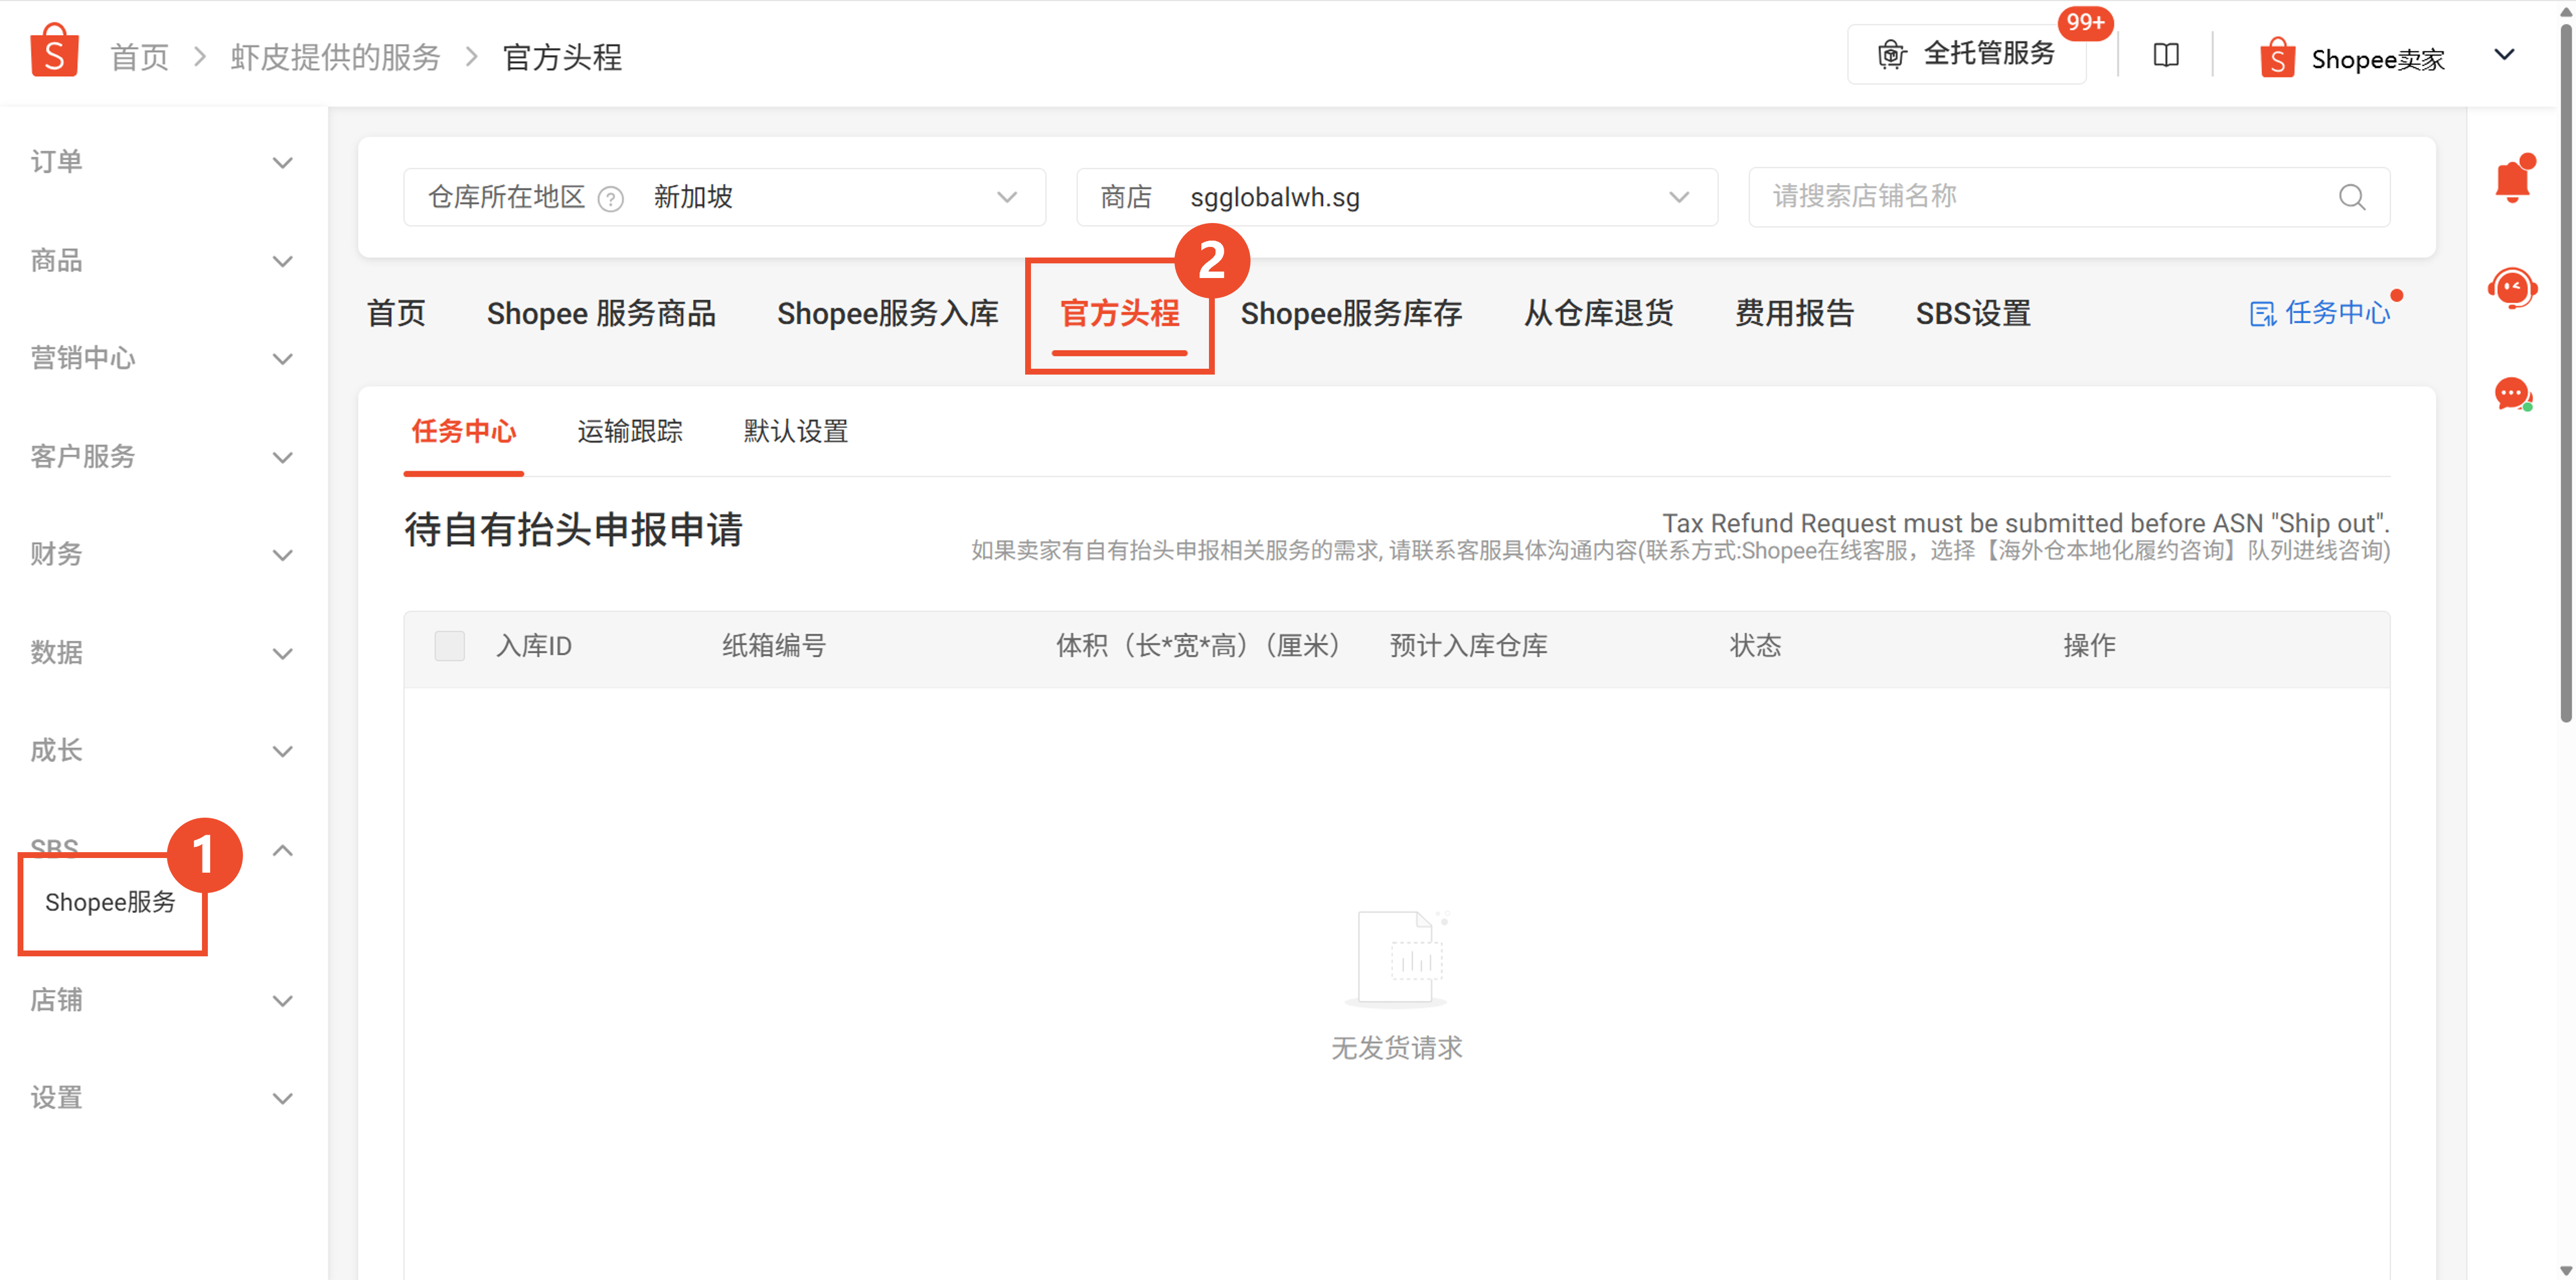Open the blue 任务中心 link at right
This screenshot has width=2576, height=1280.
[x=2320, y=313]
